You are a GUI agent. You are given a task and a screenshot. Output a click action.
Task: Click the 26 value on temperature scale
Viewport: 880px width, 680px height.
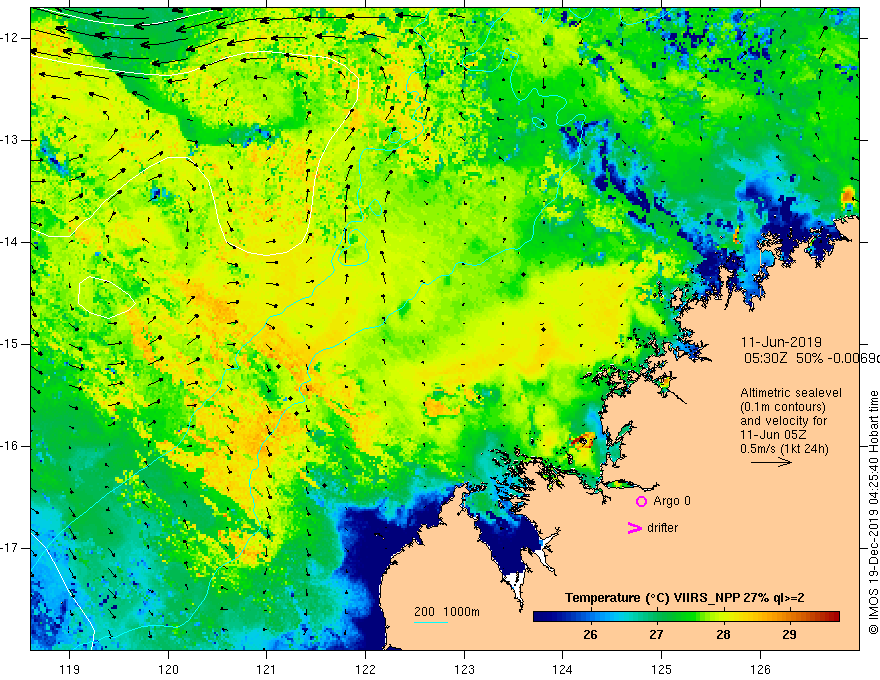click(590, 635)
